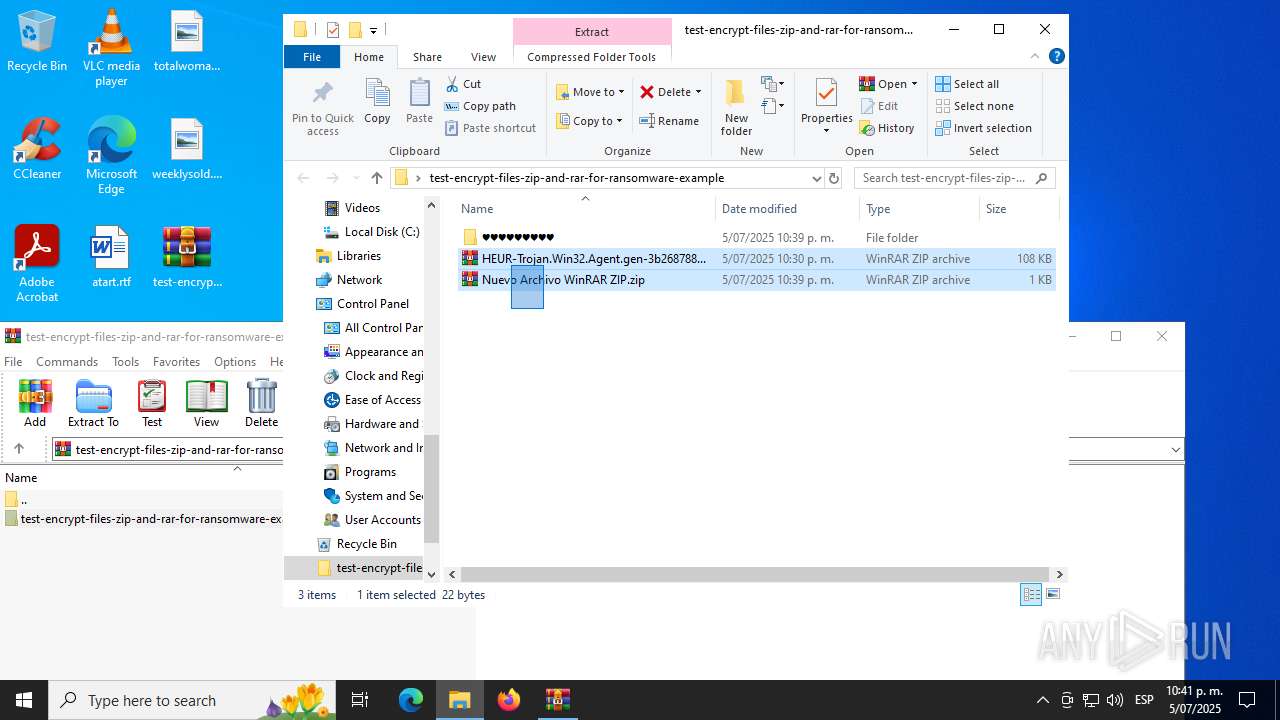This screenshot has width=1280, height=720.
Task: Open the File tab in Explorer
Action: (x=312, y=57)
